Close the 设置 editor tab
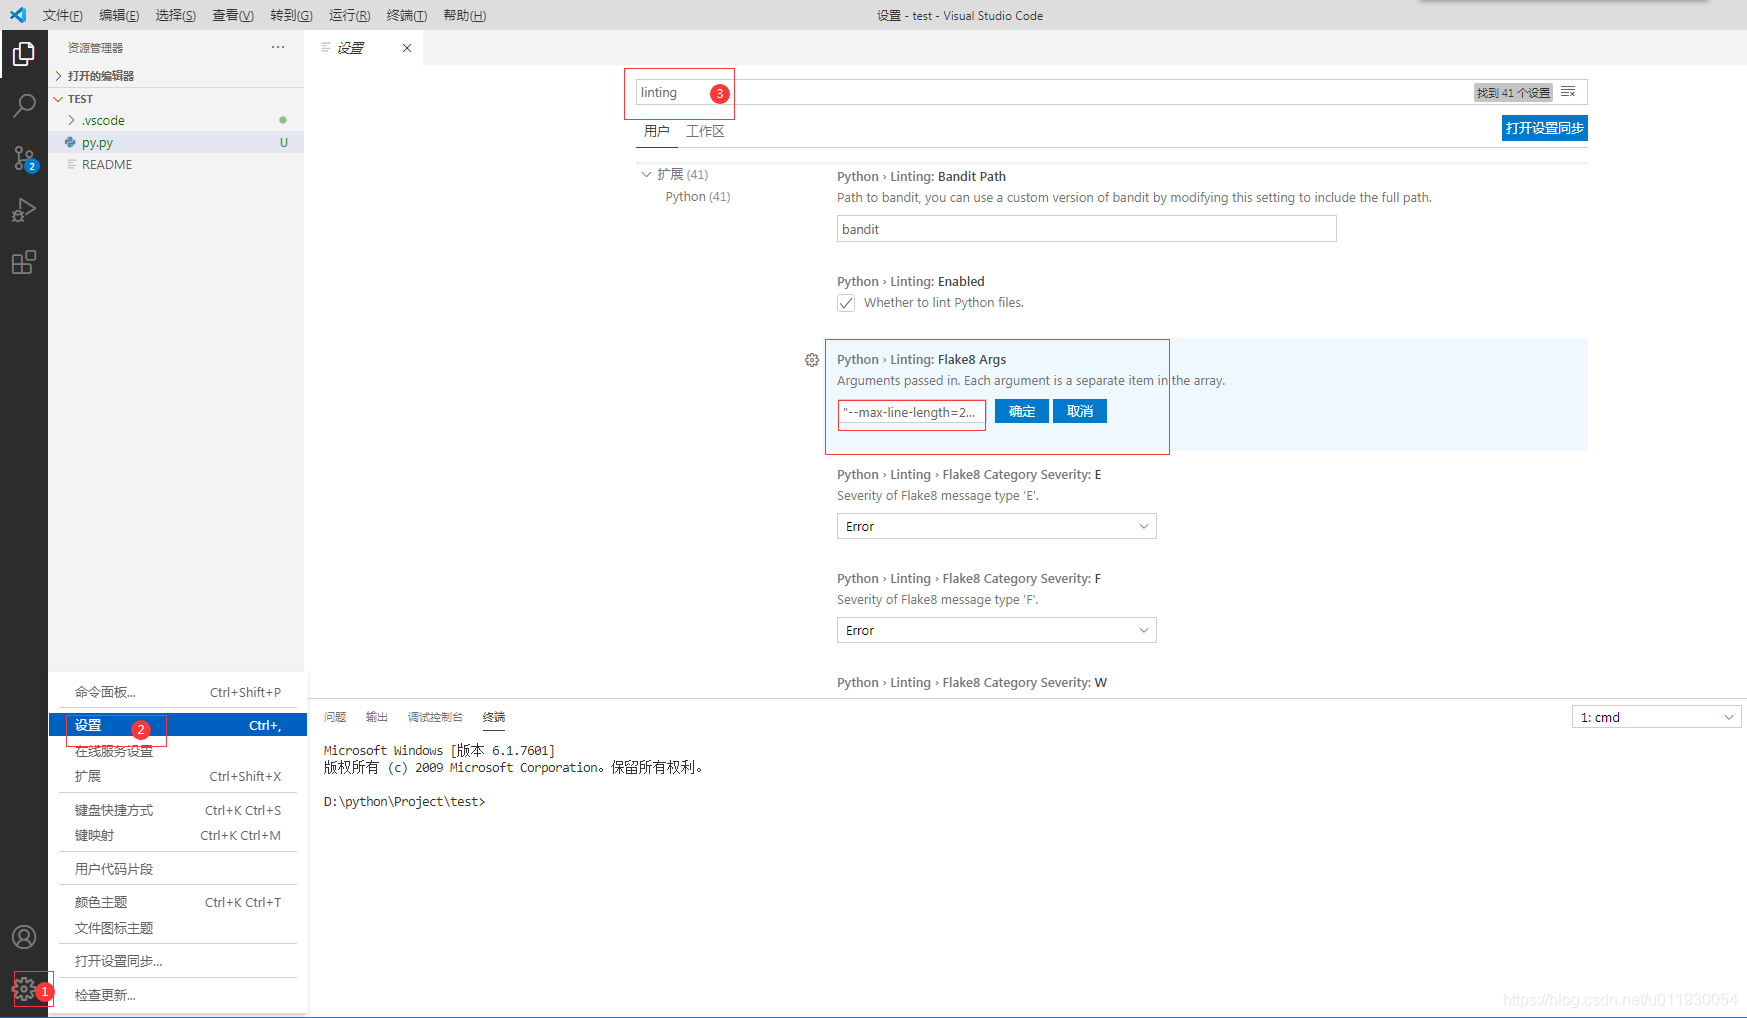Viewport: 1747px width, 1018px height. click(x=407, y=48)
